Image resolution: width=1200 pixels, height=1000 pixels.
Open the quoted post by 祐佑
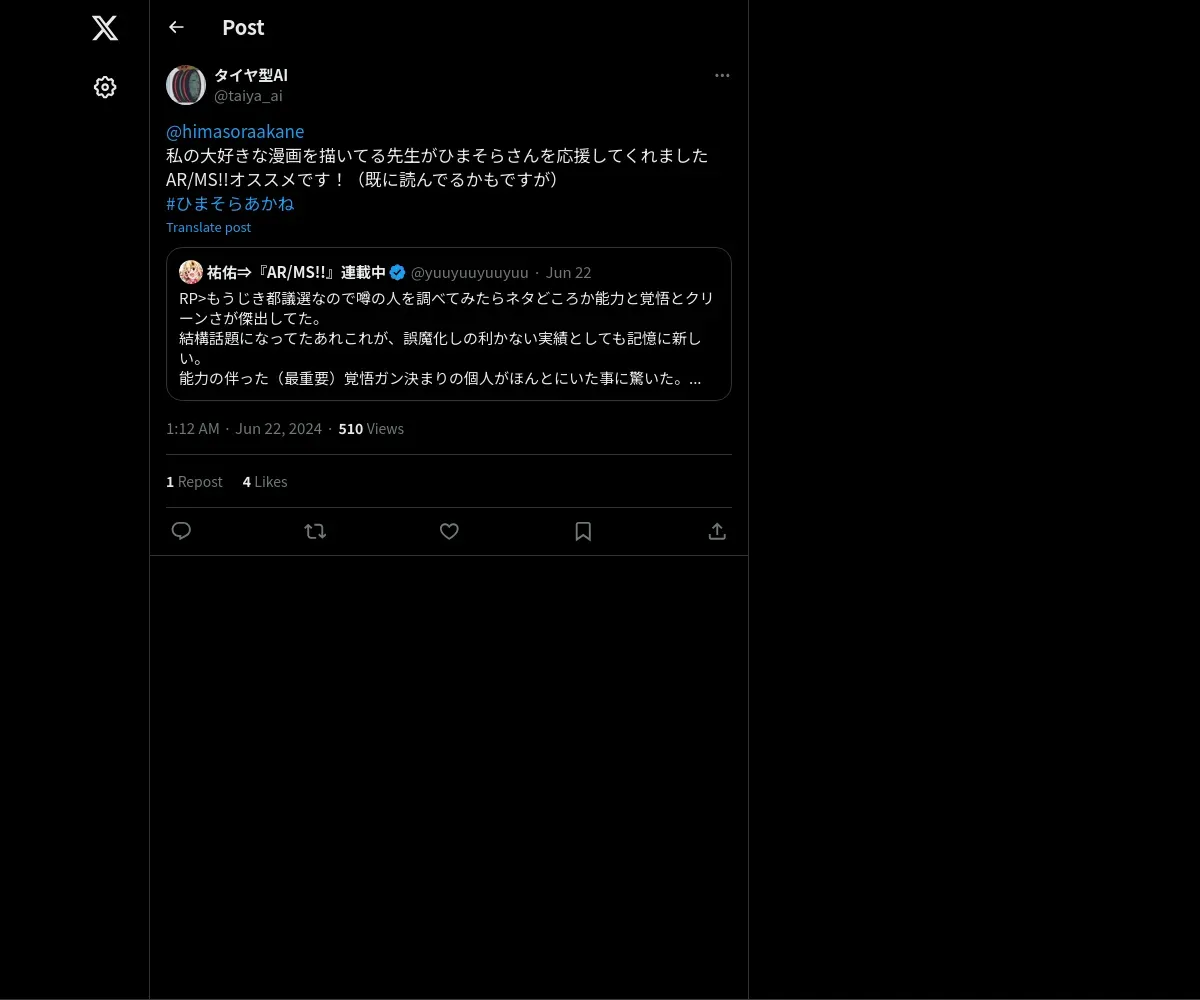tap(449, 324)
